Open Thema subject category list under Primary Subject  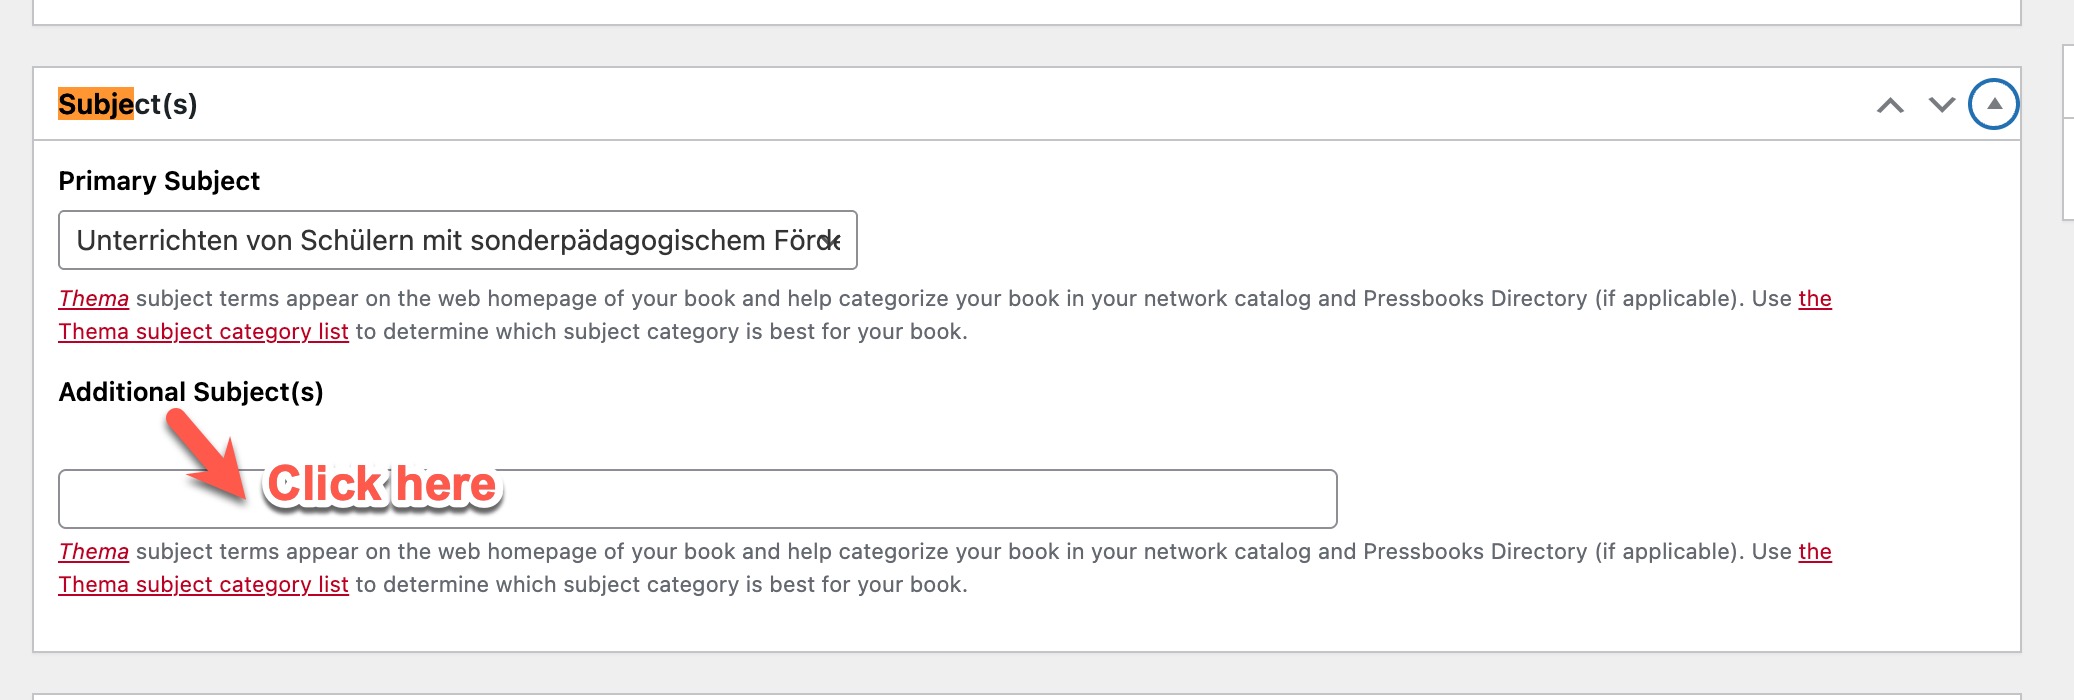[203, 332]
